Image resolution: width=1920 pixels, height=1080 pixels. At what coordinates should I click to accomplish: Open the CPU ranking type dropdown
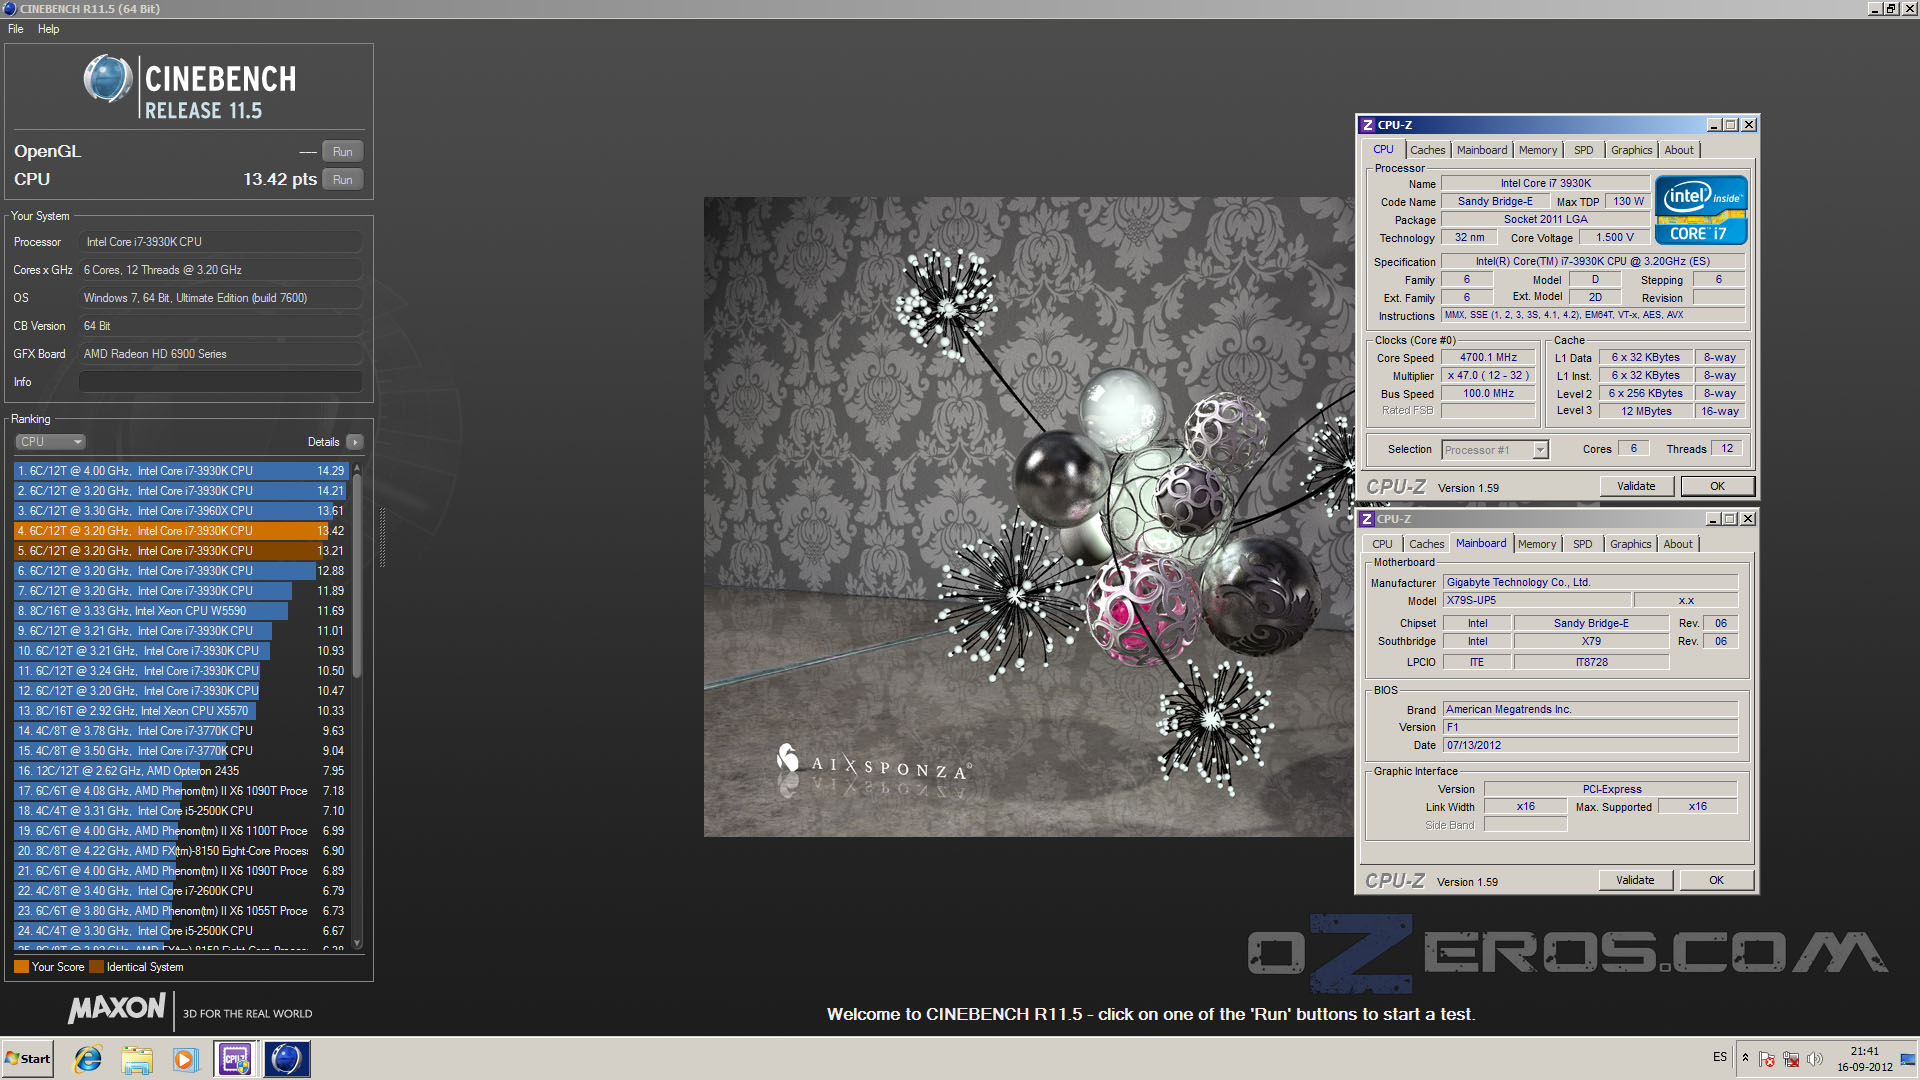pyautogui.click(x=50, y=442)
